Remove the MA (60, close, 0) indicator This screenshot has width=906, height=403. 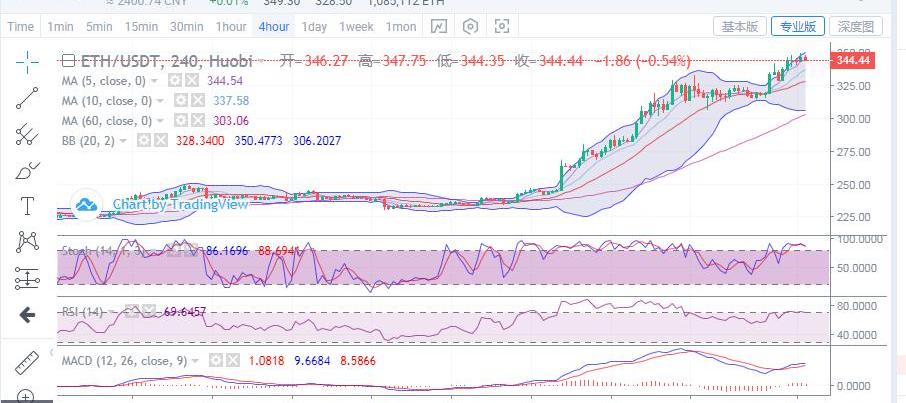point(198,121)
